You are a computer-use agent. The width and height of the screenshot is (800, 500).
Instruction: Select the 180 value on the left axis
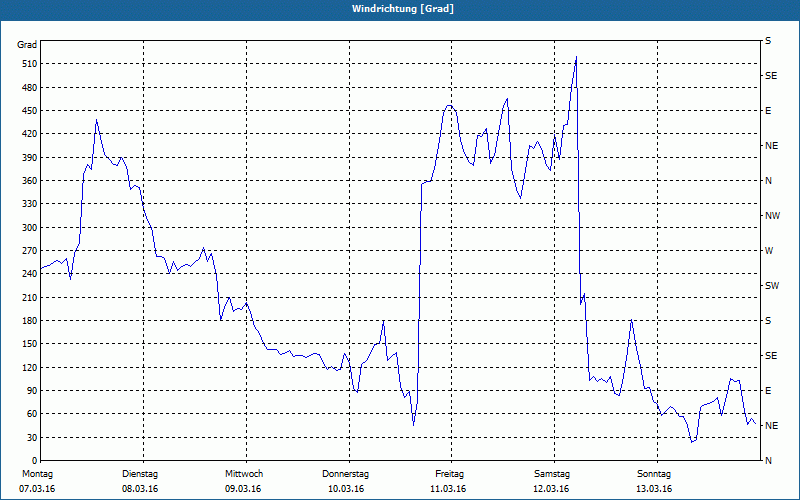tap(30, 321)
